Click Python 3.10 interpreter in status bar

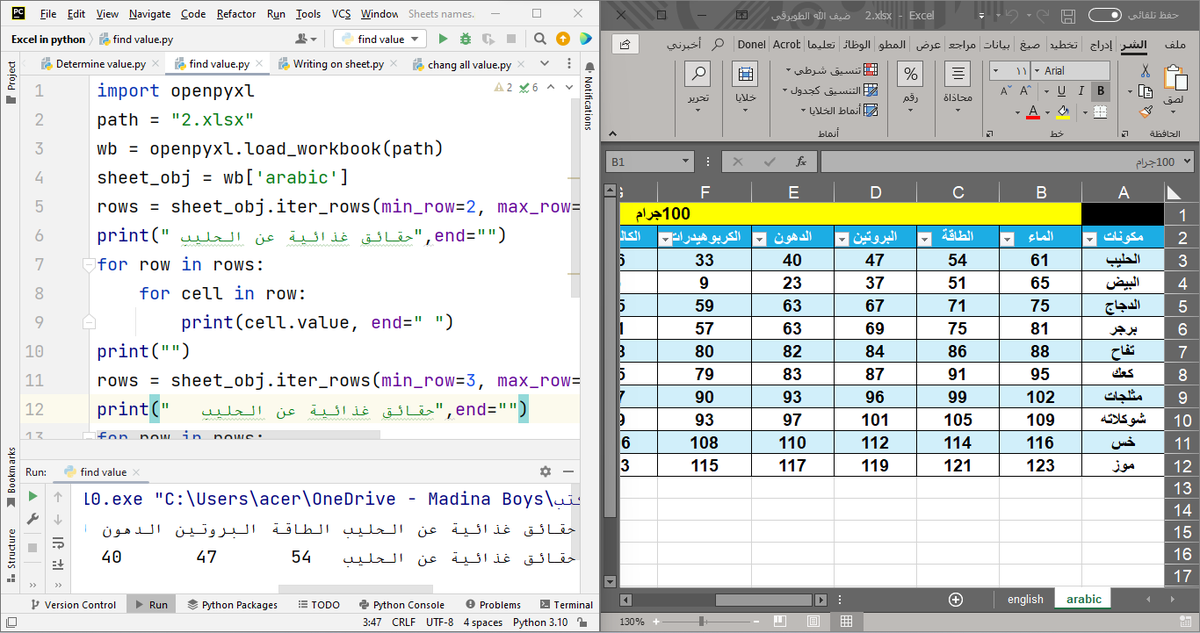540,622
